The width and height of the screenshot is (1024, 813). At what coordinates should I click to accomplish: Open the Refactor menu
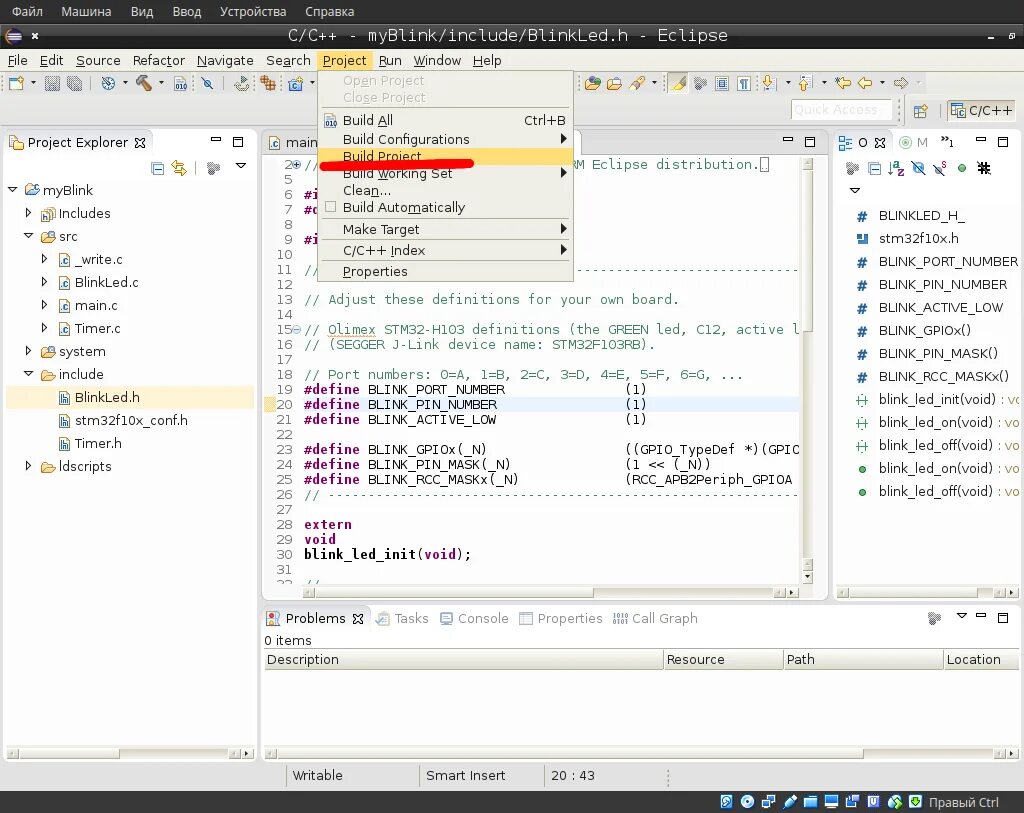[159, 60]
